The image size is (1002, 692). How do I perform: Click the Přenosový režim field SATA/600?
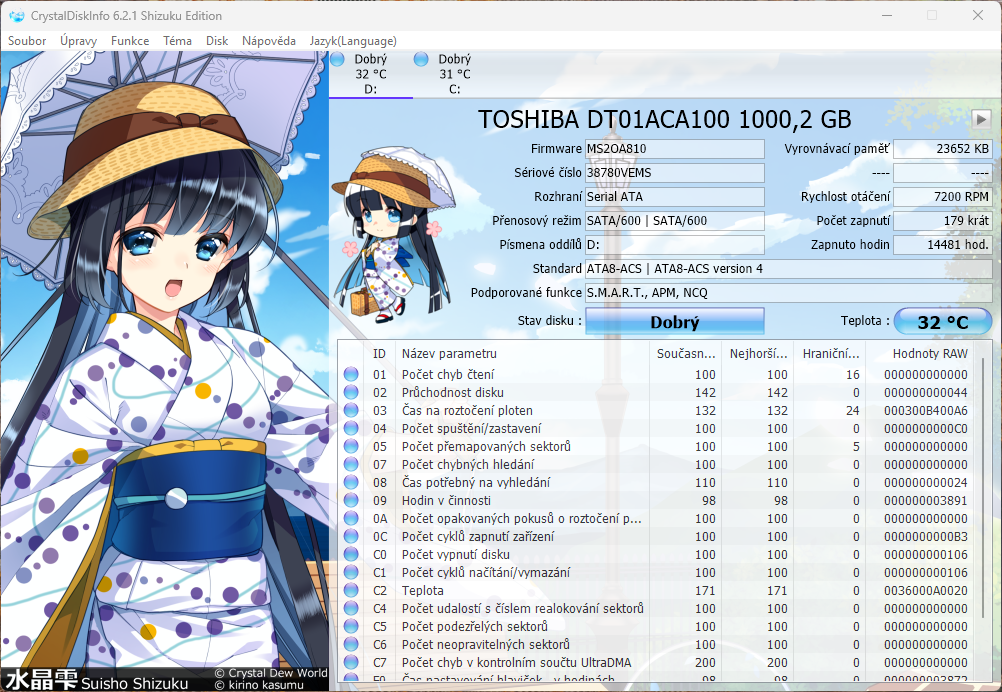click(675, 220)
